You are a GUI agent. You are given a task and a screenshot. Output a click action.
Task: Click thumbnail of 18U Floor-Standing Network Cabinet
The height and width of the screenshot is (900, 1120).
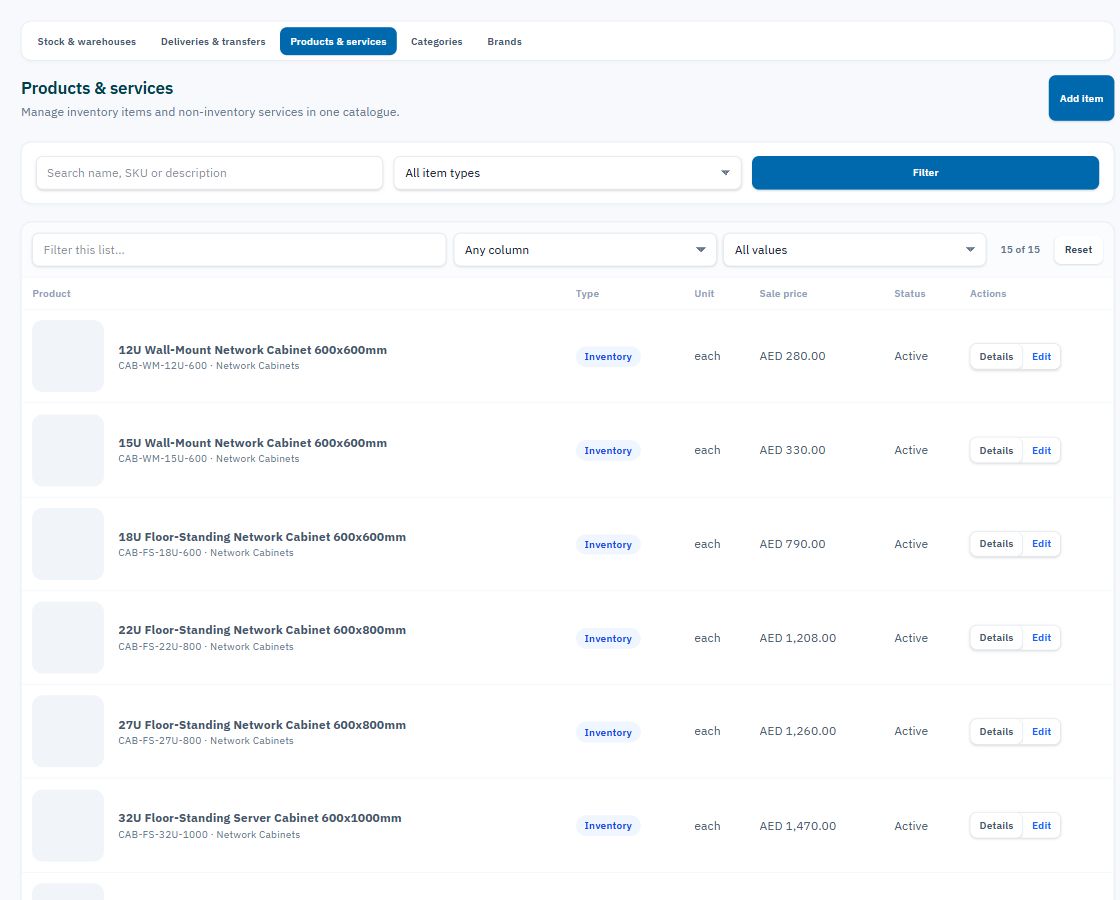(x=68, y=544)
